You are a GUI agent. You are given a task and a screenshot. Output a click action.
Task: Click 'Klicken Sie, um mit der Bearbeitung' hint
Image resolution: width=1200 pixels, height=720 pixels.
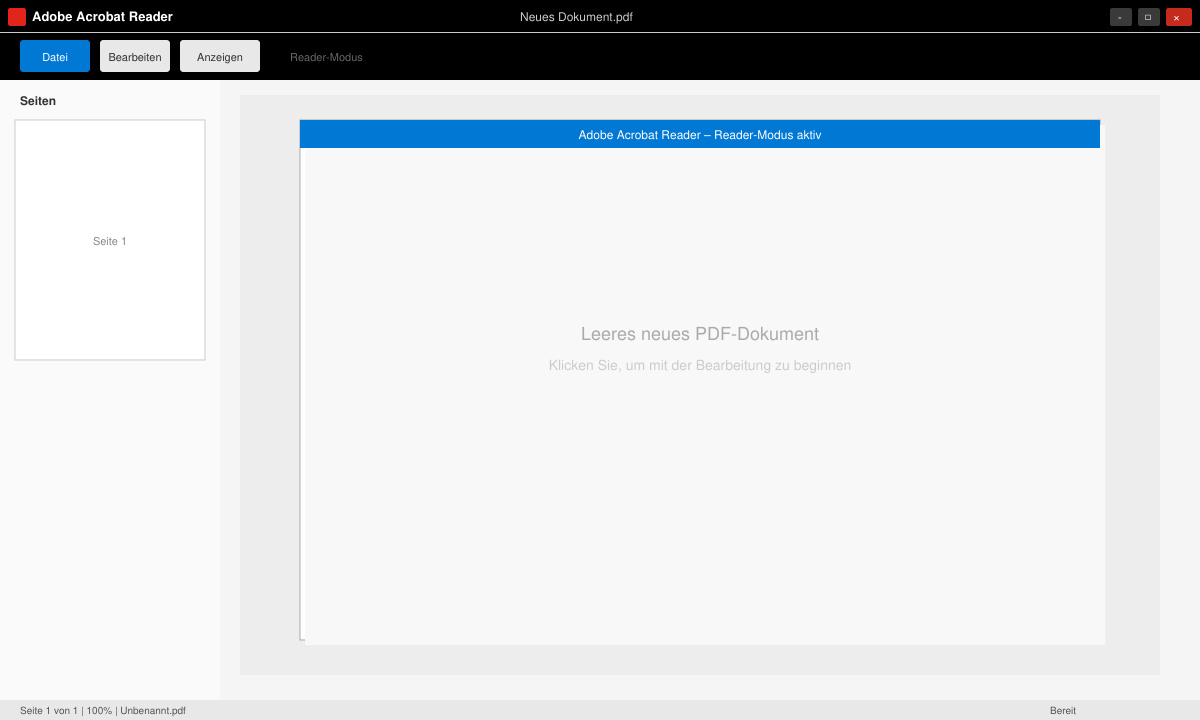(x=700, y=366)
